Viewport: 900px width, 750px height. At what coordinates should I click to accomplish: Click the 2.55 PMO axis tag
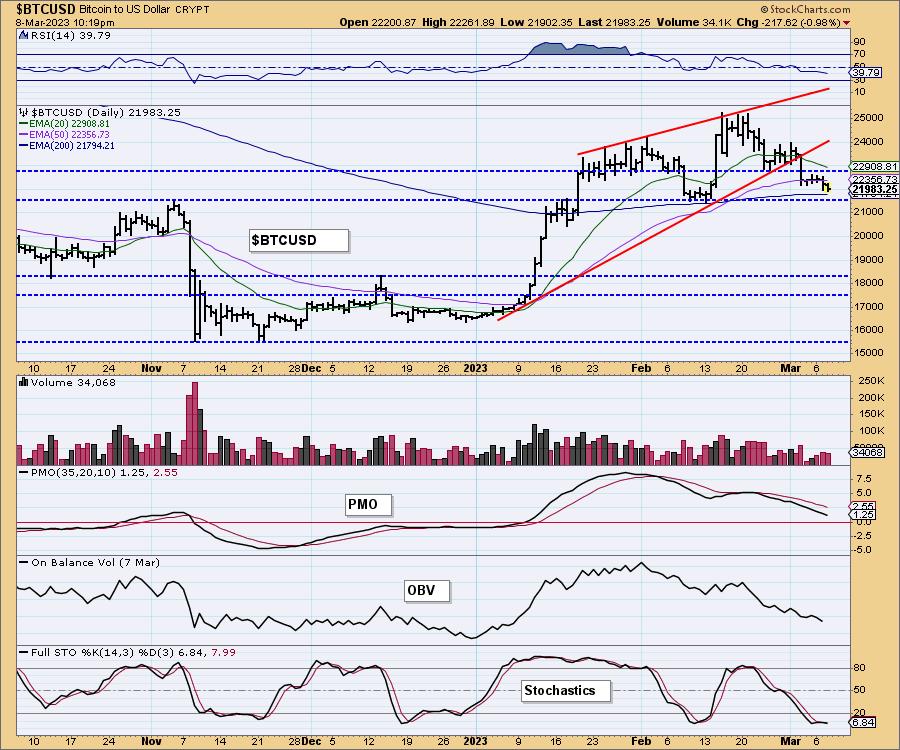click(863, 506)
